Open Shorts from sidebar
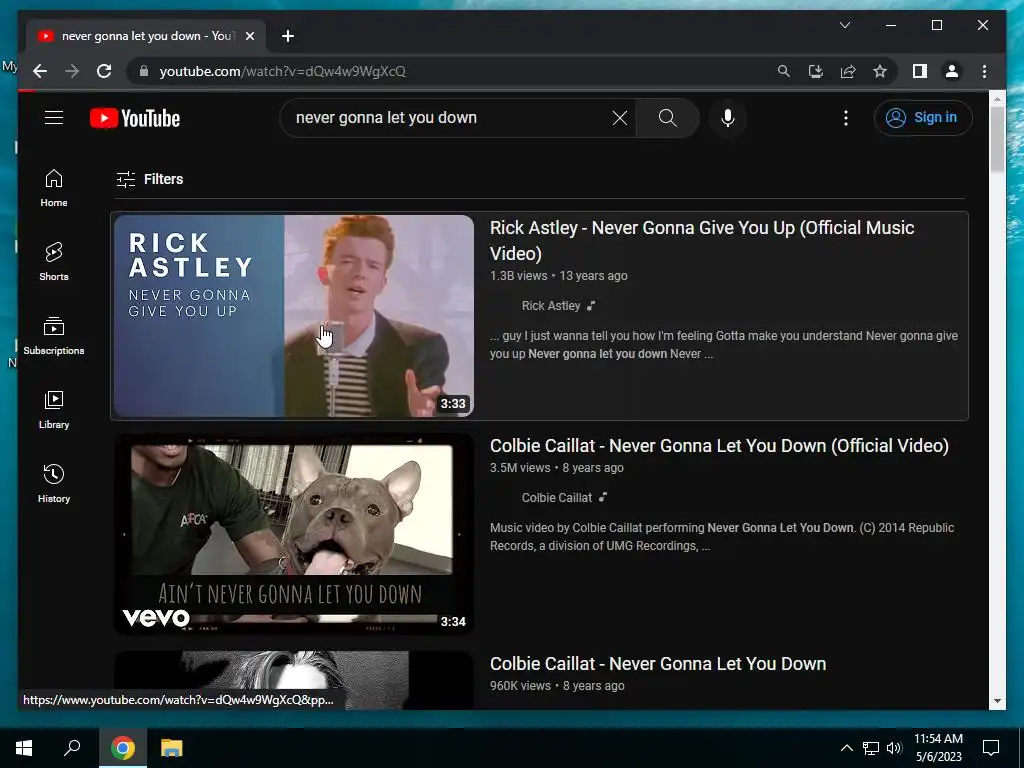The image size is (1024, 768). [x=54, y=262]
